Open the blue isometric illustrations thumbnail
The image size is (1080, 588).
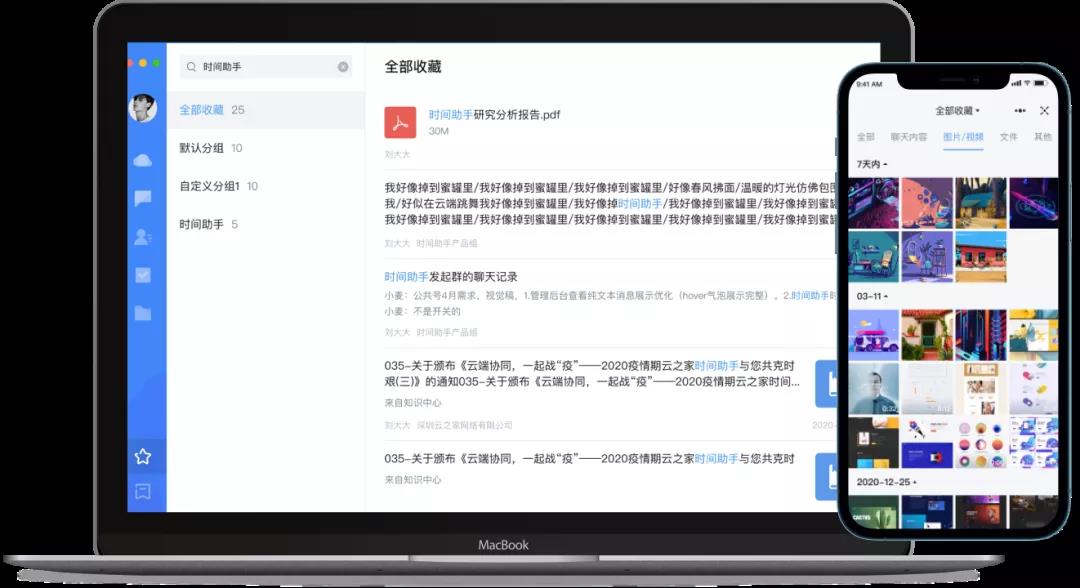tap(1034, 443)
